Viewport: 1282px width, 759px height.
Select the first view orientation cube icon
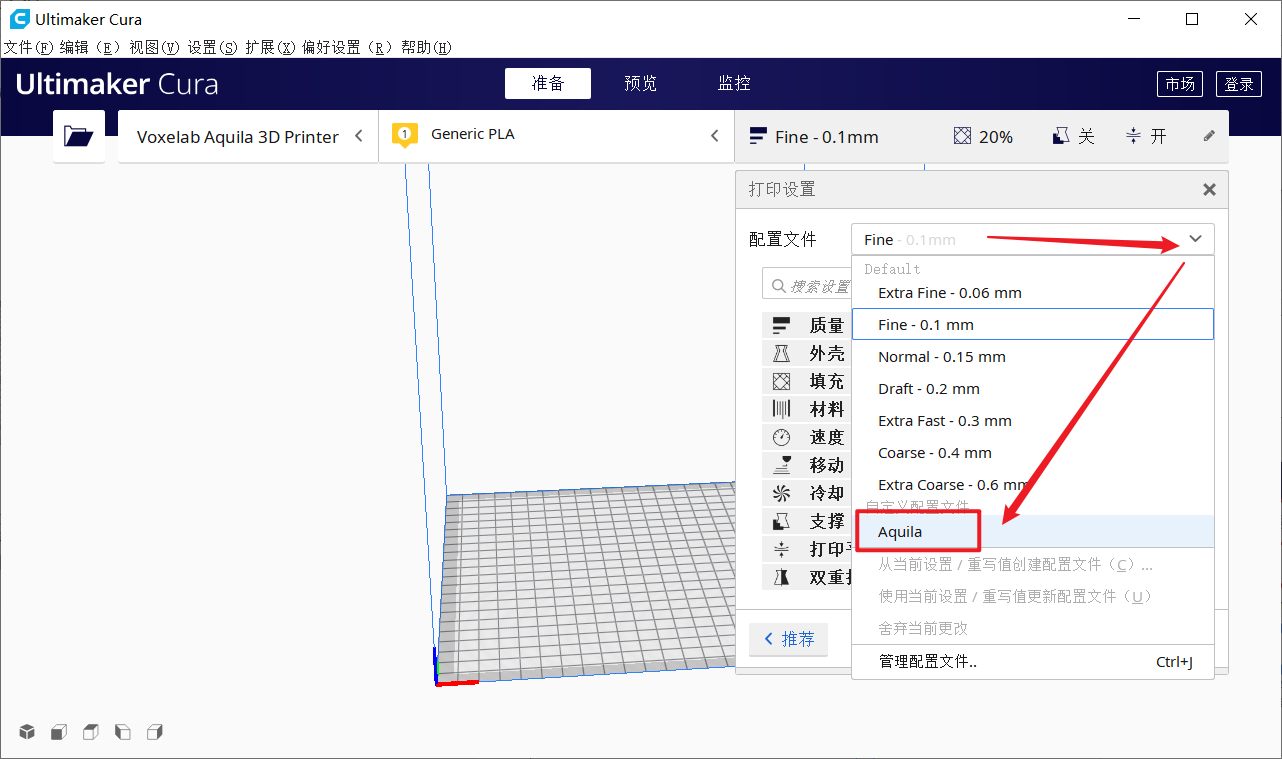(26, 731)
